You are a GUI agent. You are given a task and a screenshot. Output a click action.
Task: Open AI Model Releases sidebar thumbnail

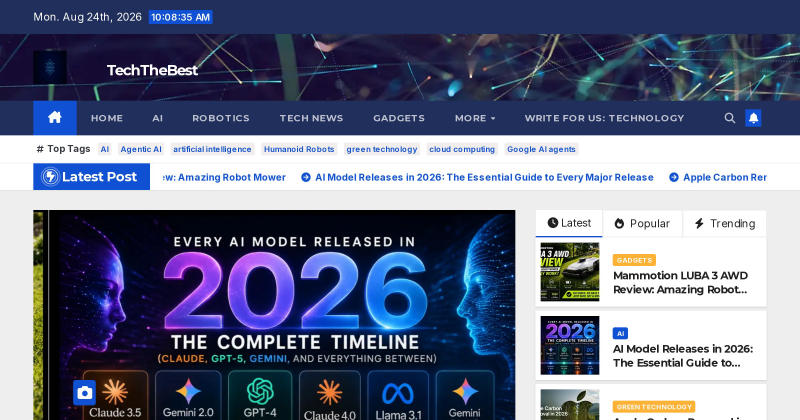click(x=570, y=345)
